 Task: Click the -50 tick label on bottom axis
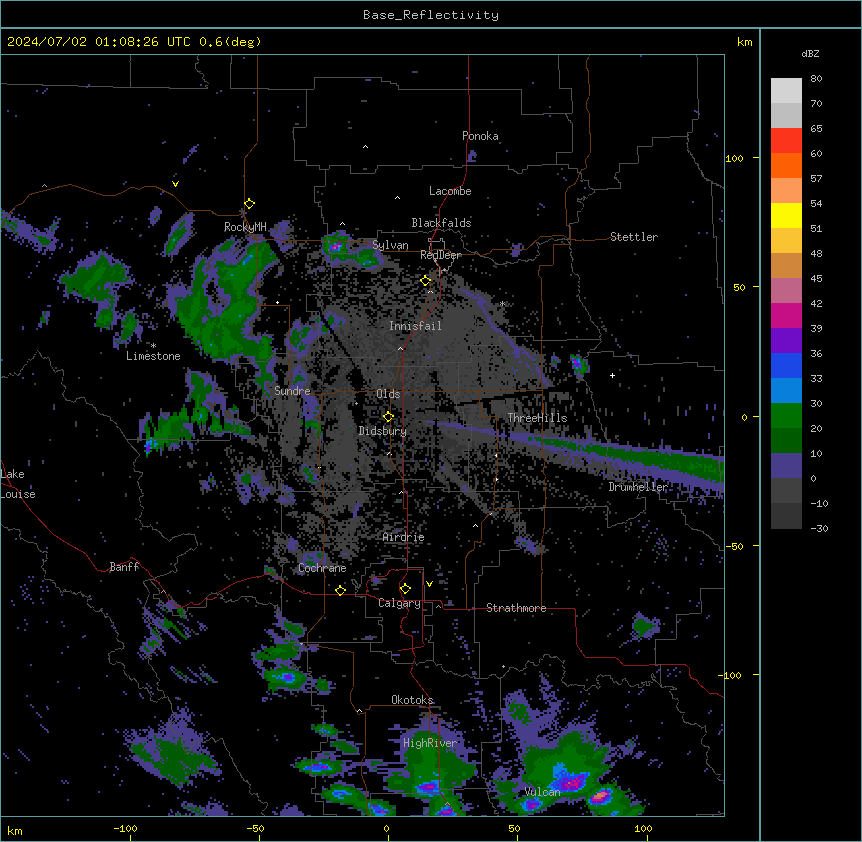(255, 828)
